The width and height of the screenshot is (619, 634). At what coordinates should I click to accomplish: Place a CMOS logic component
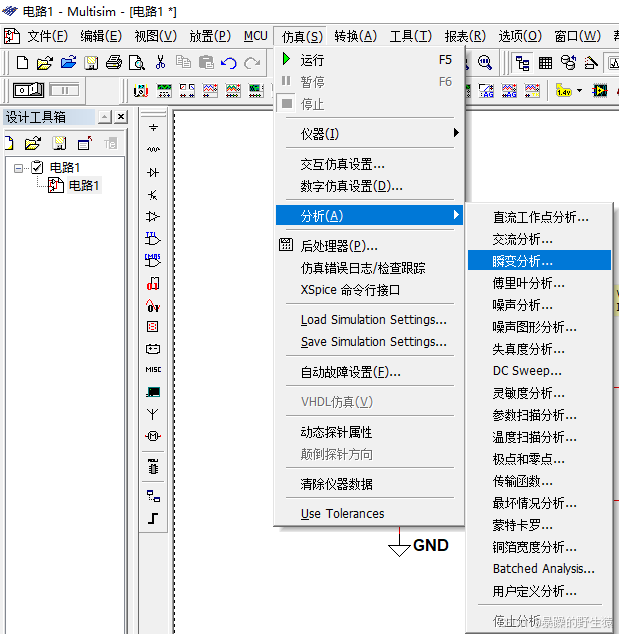(x=153, y=261)
